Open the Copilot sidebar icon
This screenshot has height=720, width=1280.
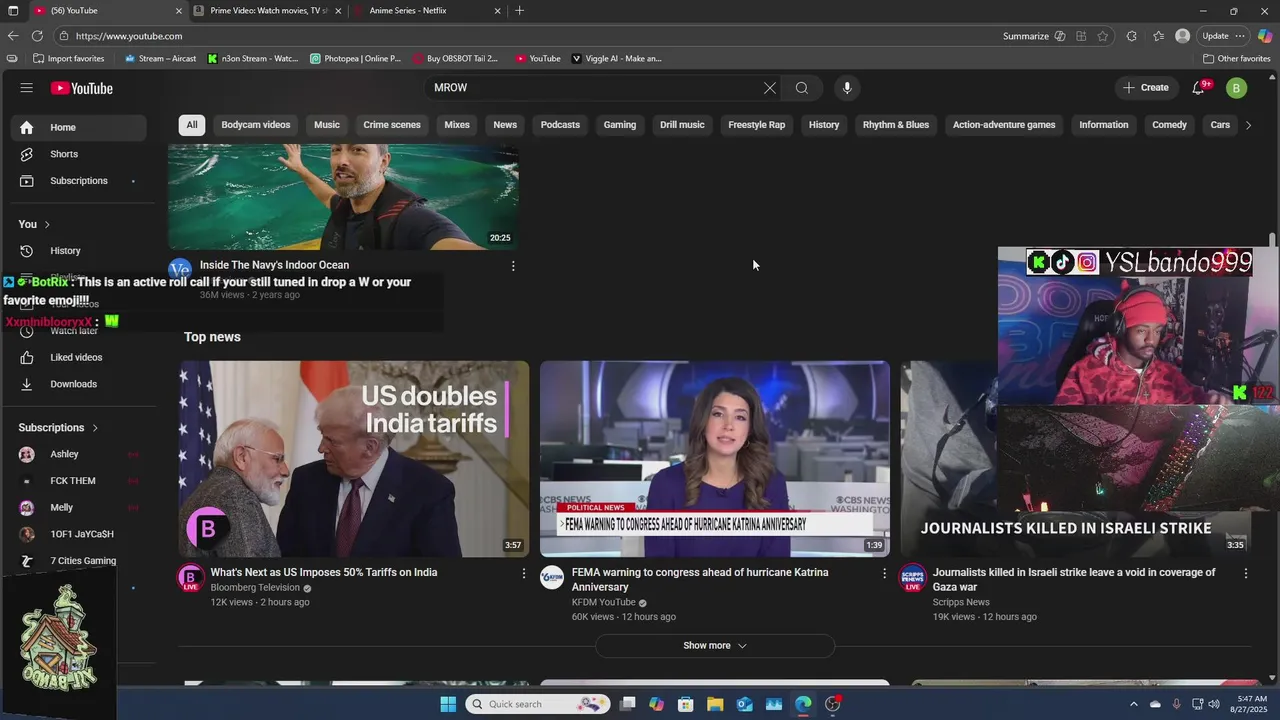1265,36
